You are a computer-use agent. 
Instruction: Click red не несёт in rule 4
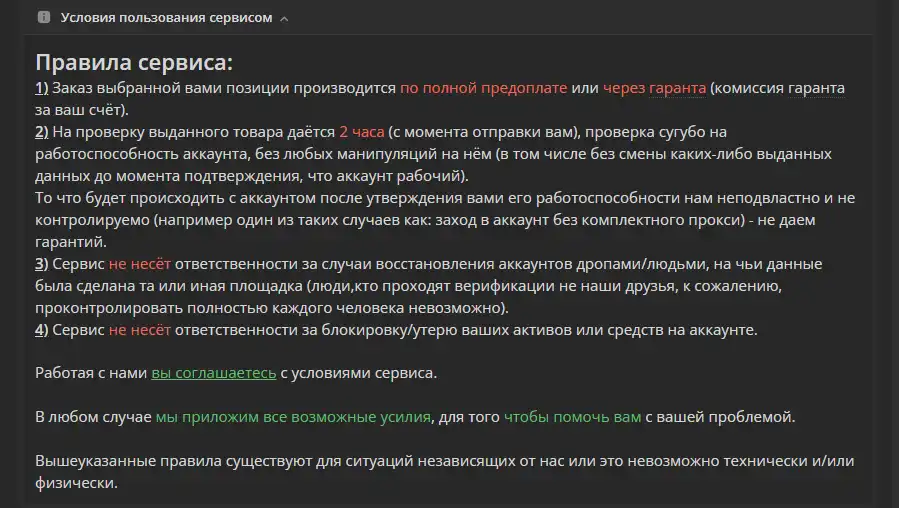[140, 330]
